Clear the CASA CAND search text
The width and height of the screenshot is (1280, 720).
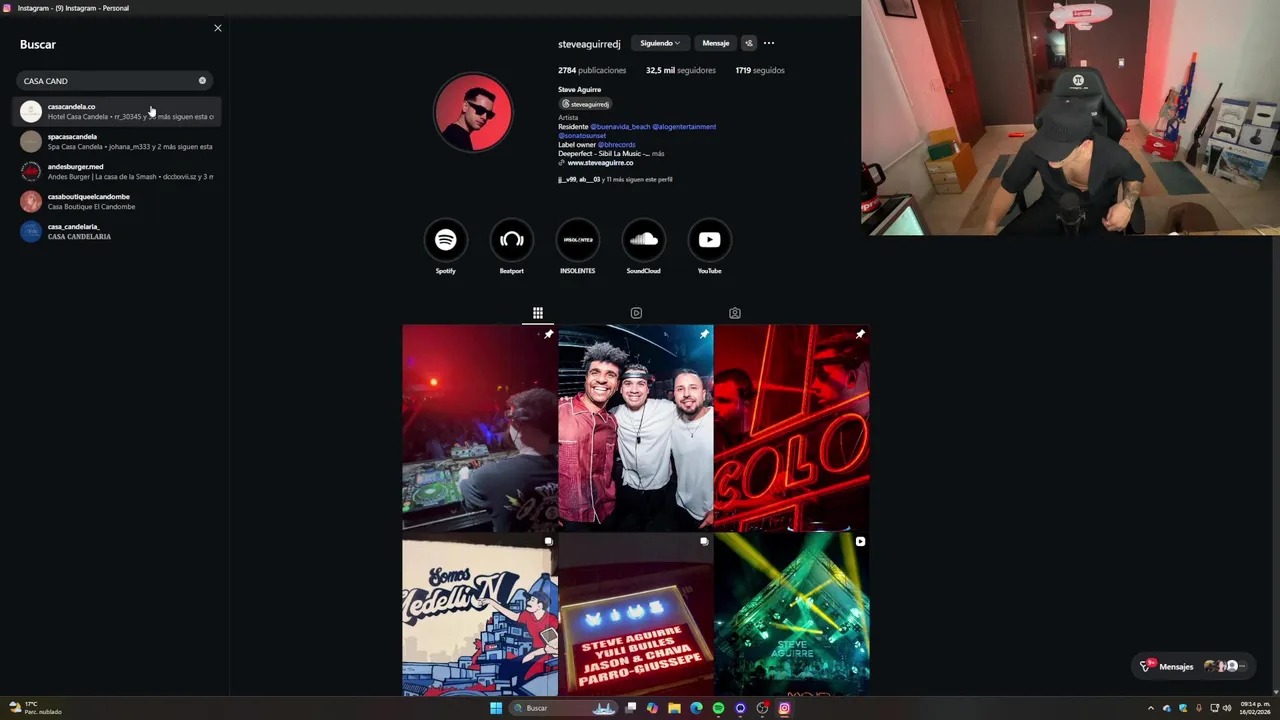[x=202, y=81]
